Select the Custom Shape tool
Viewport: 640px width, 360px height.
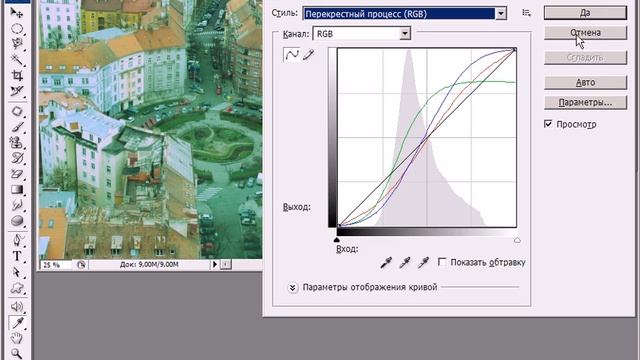pyautogui.click(x=17, y=288)
